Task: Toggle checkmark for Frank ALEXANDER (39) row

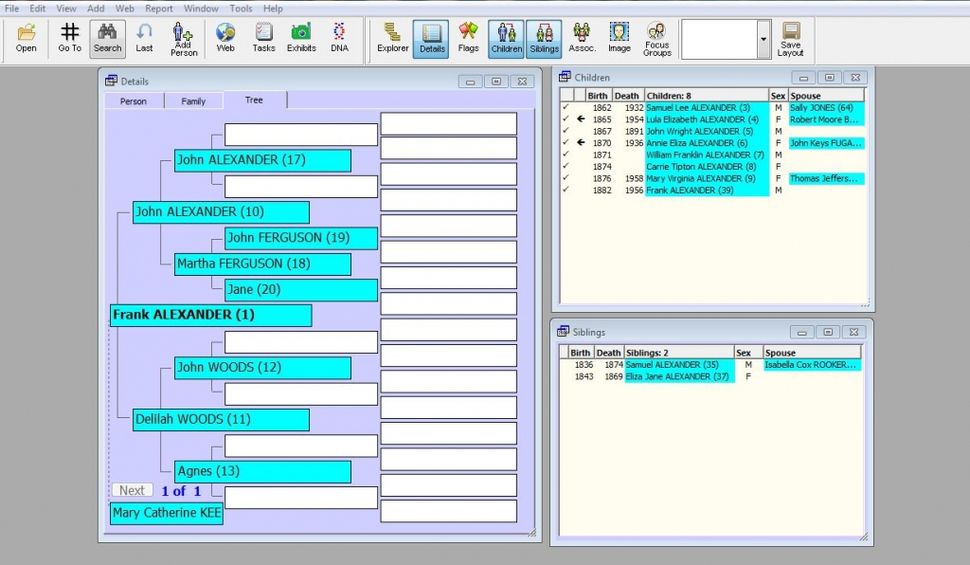Action: point(566,190)
